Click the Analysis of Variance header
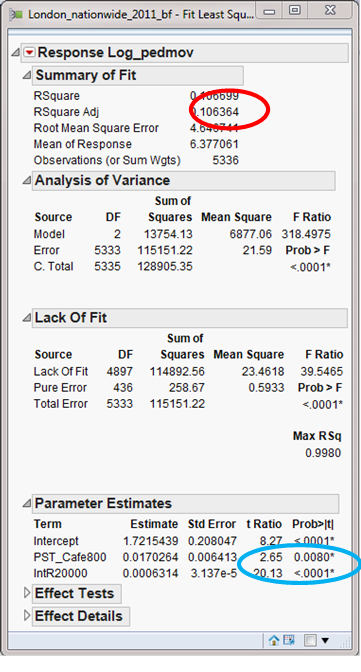Screen dimensions: 361x672 [184, 180]
